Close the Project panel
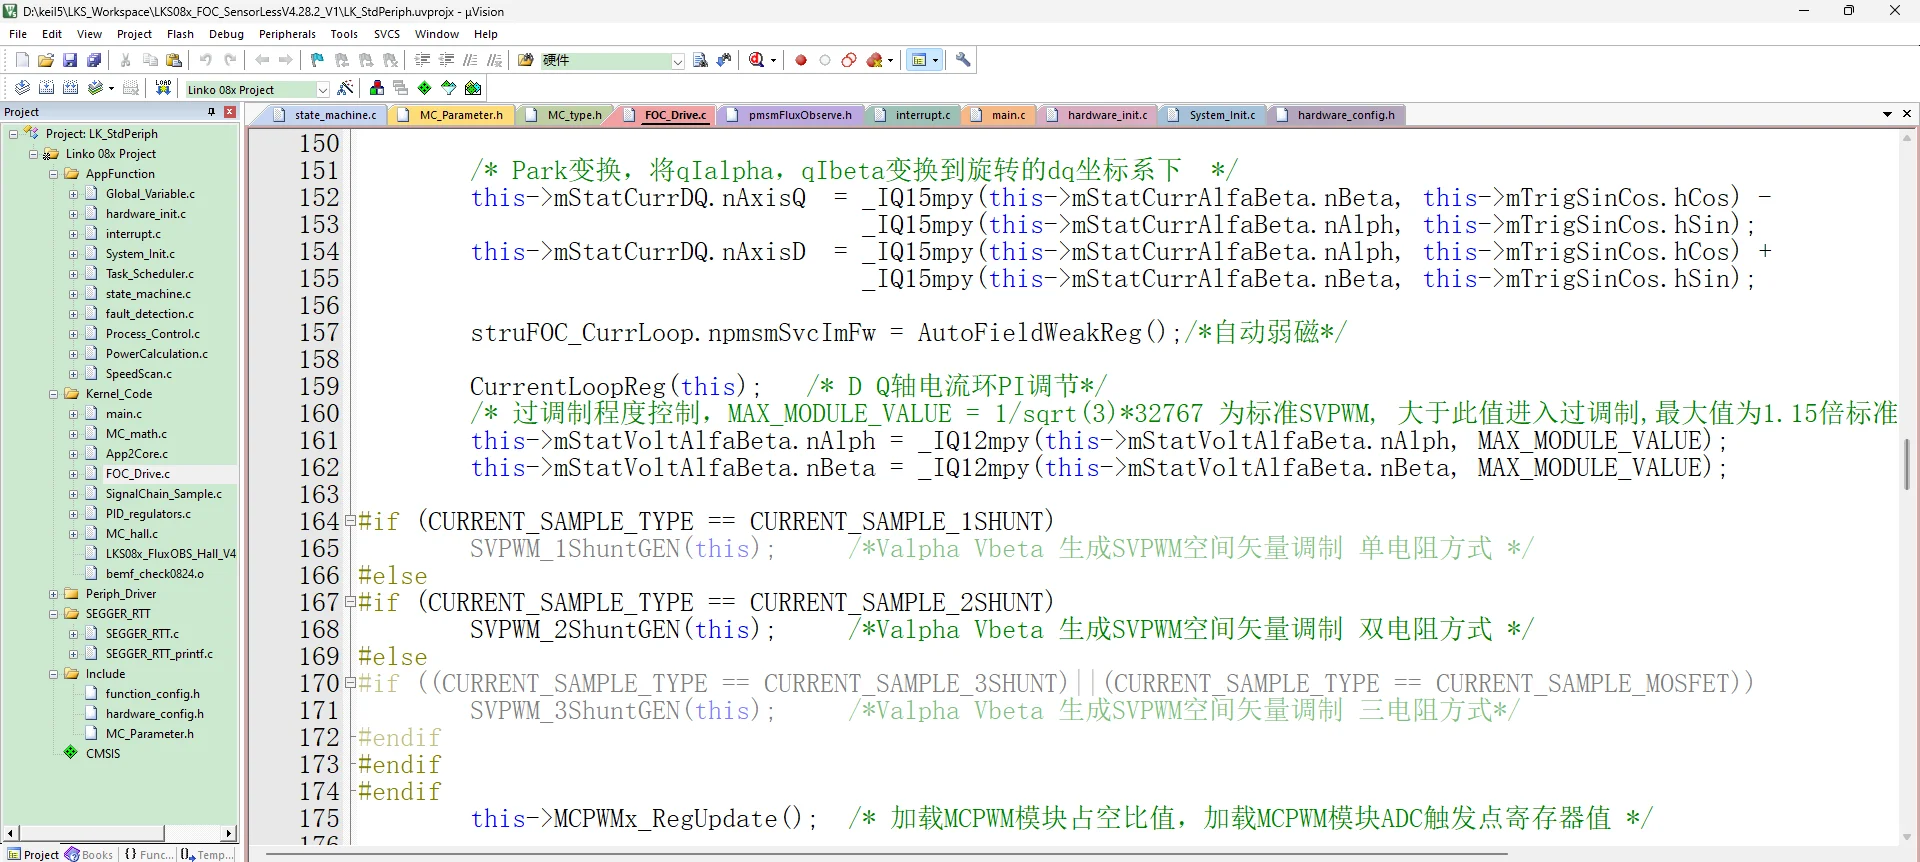The image size is (1920, 862). 229,112
